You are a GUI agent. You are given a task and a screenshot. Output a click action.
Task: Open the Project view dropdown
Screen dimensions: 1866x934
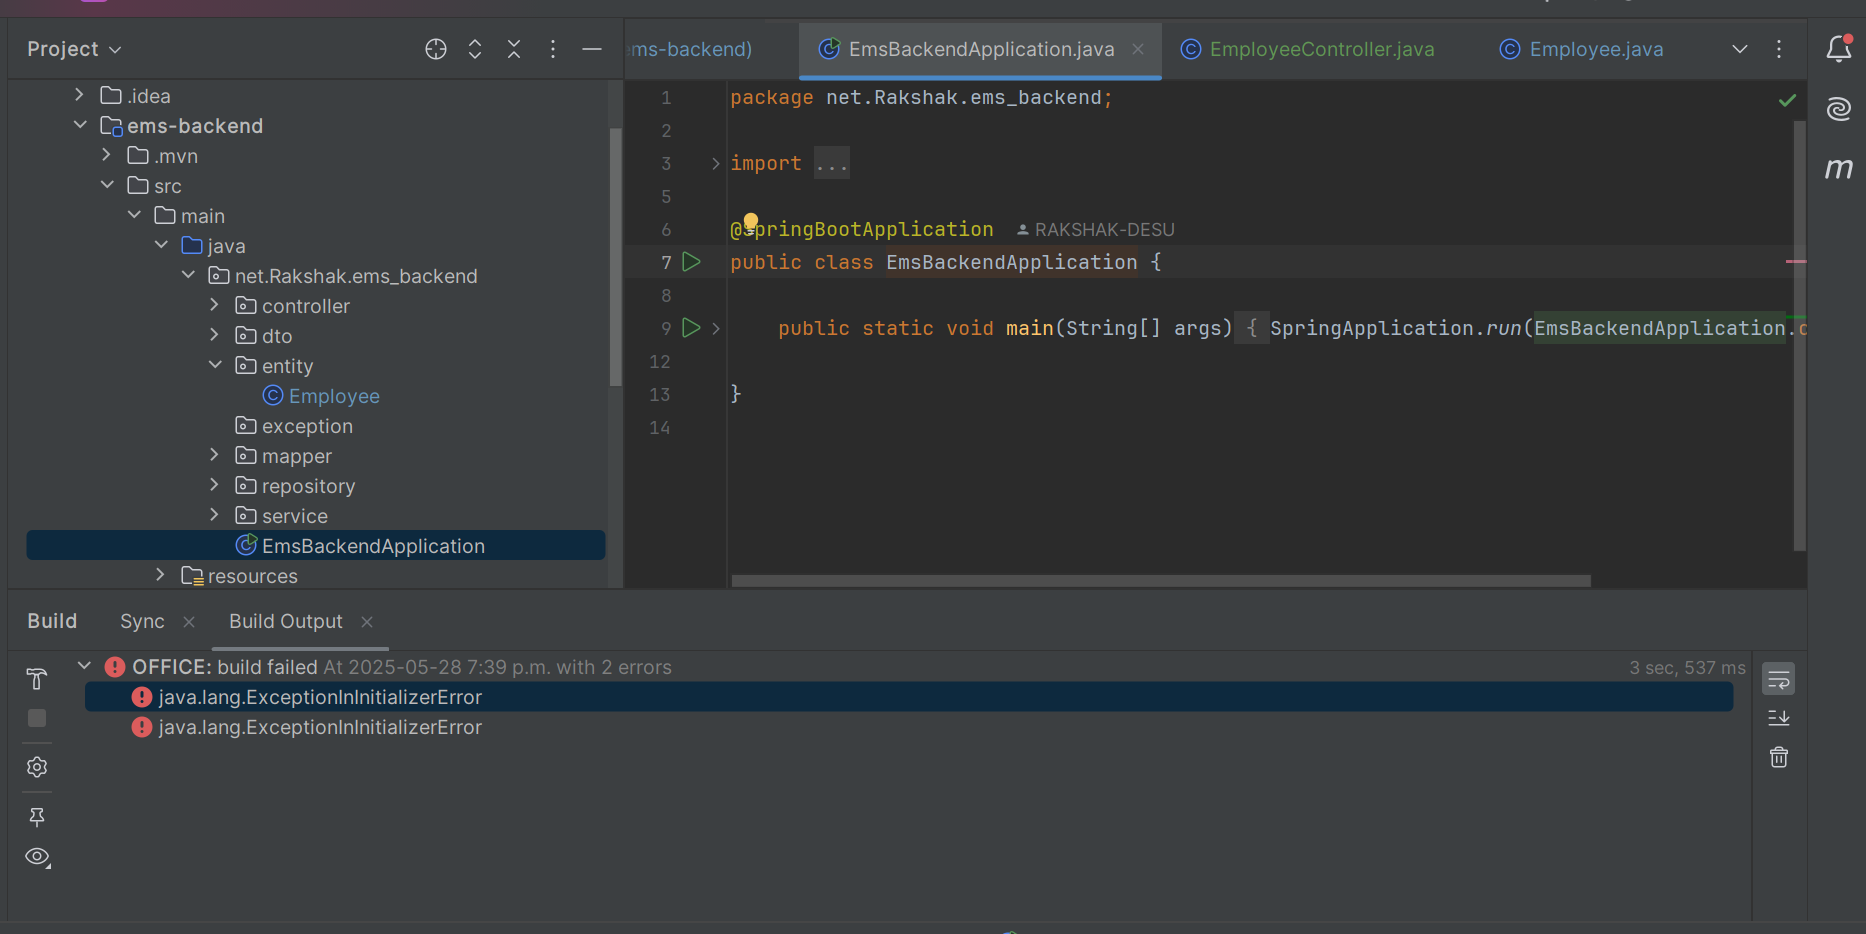click(x=74, y=49)
